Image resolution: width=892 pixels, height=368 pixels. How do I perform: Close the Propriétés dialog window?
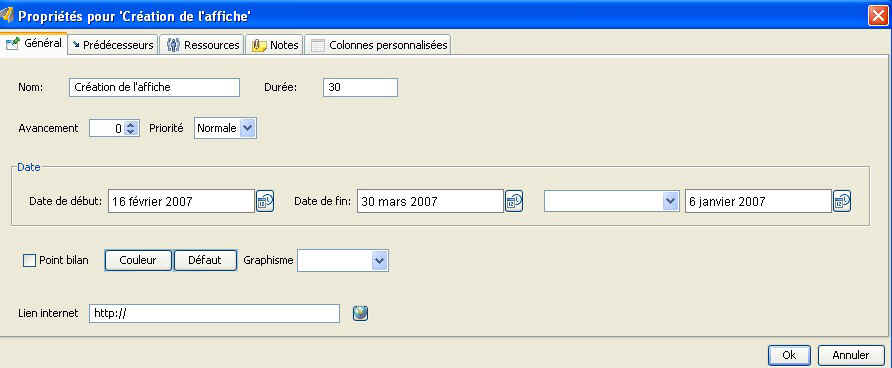pyautogui.click(x=878, y=15)
